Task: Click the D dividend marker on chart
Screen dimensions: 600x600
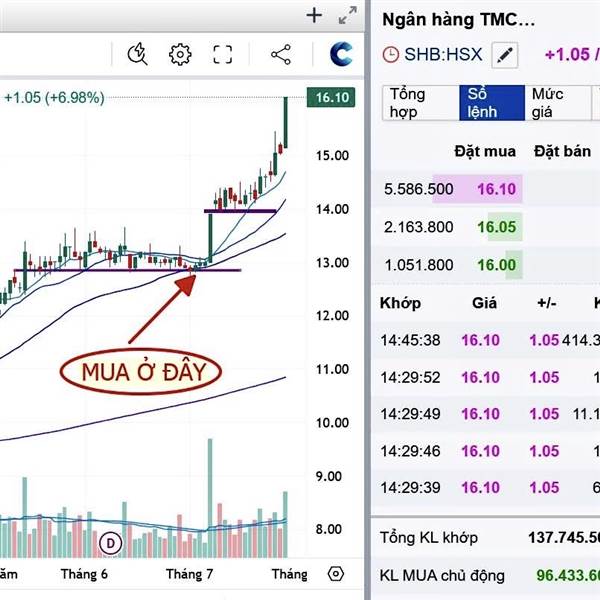Action: click(x=111, y=543)
